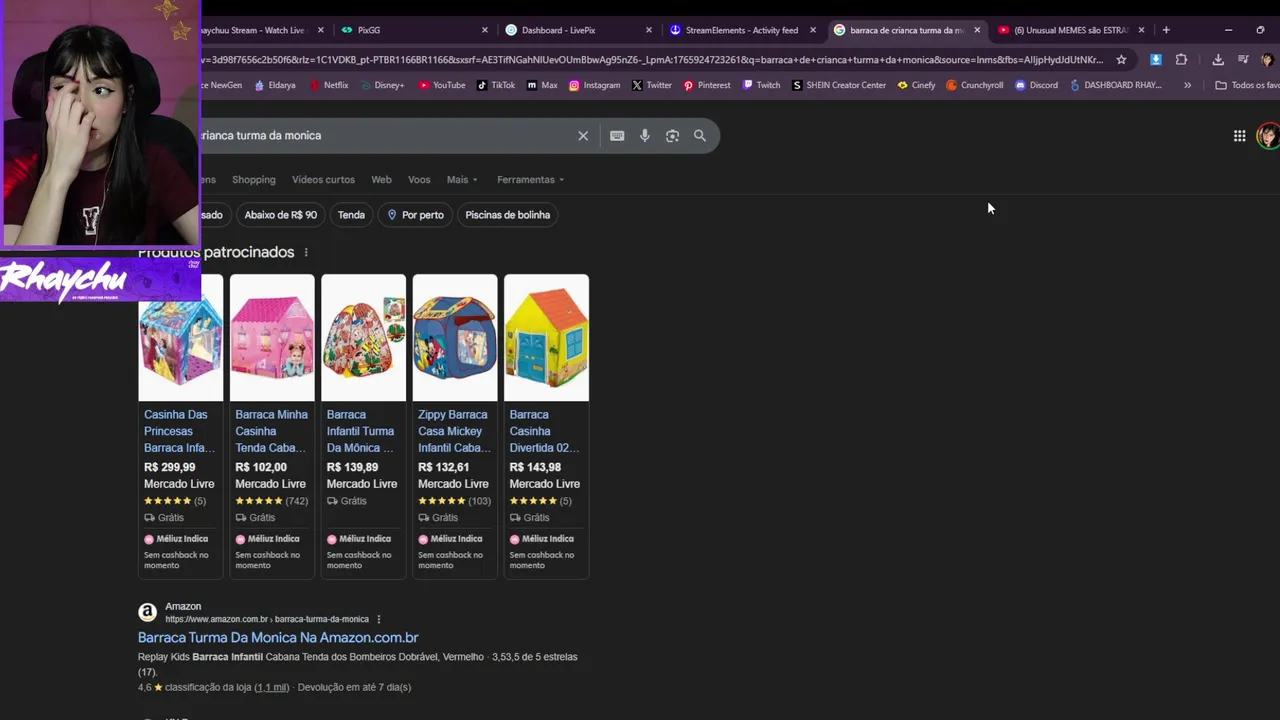Click the magnifying glass search button
Image resolution: width=1280 pixels, height=720 pixels.
(x=700, y=136)
